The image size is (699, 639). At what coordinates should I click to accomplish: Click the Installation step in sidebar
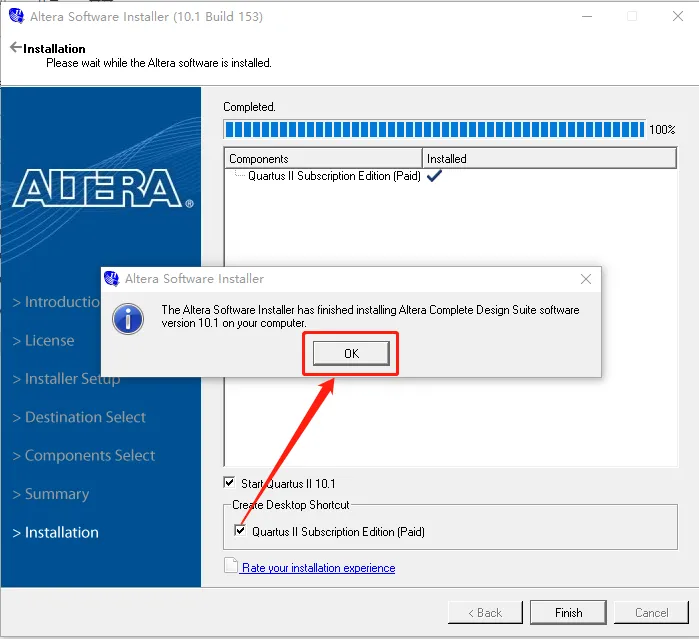tap(56, 532)
